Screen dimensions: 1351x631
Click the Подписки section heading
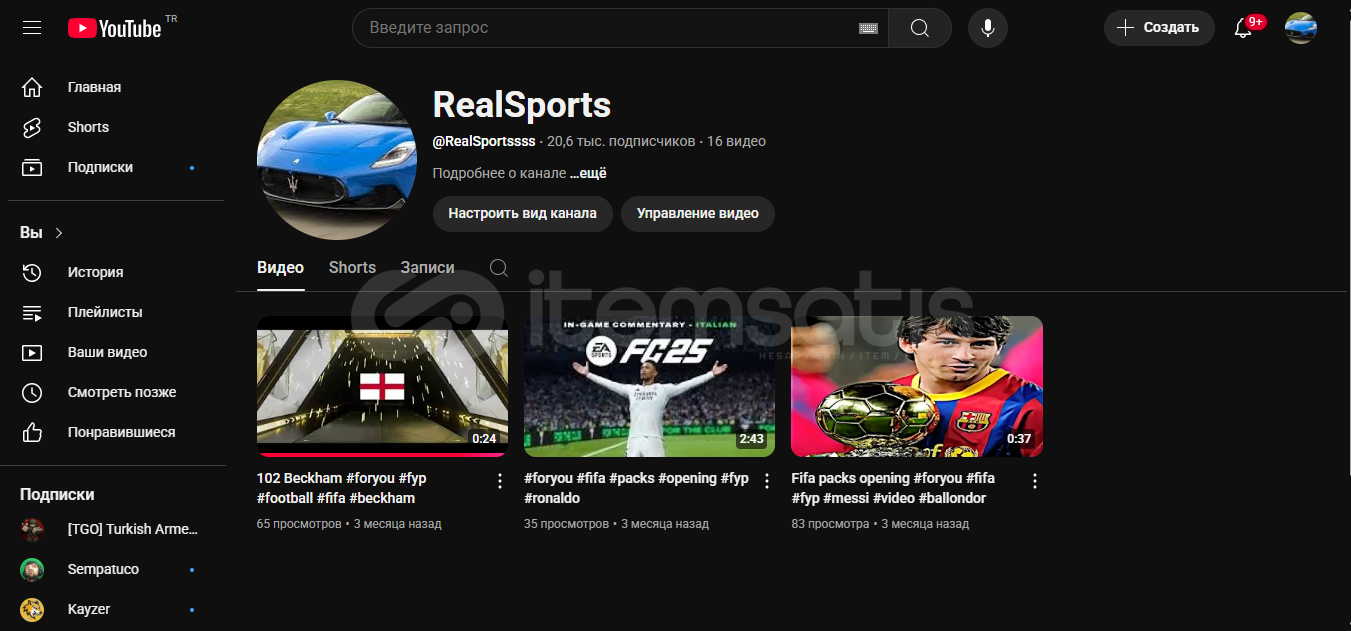[x=57, y=494]
